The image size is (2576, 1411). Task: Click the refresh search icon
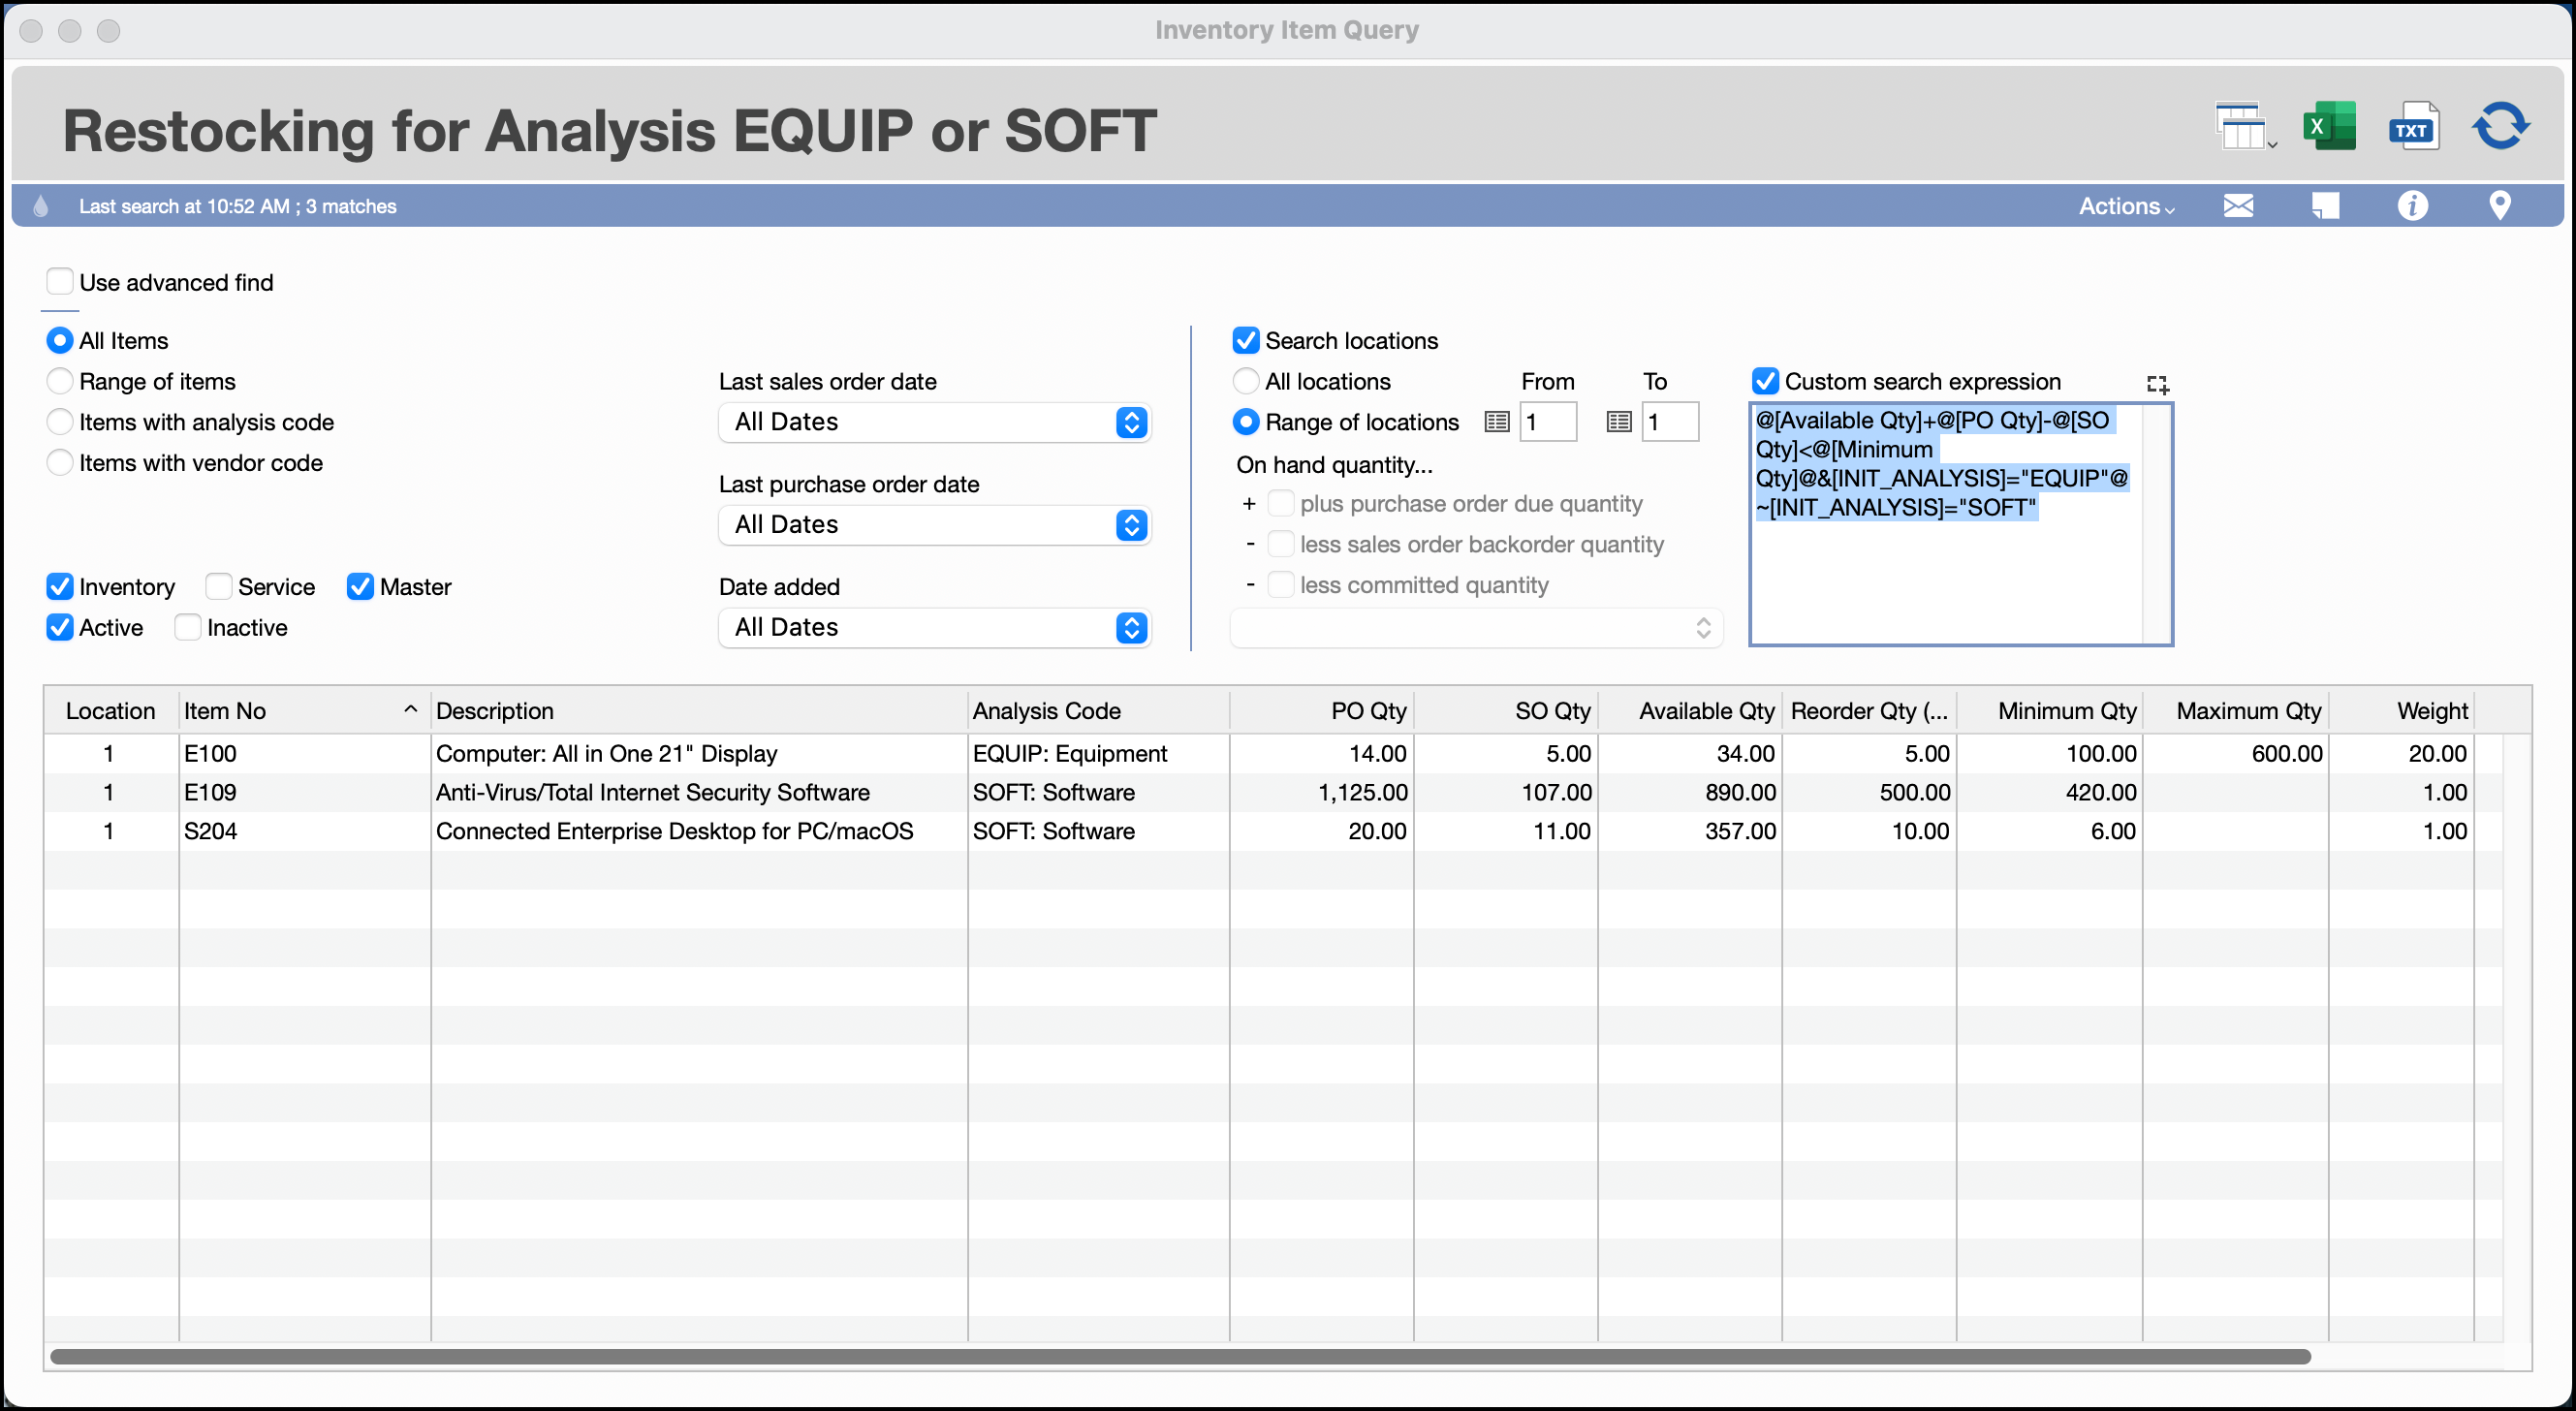click(x=2500, y=127)
